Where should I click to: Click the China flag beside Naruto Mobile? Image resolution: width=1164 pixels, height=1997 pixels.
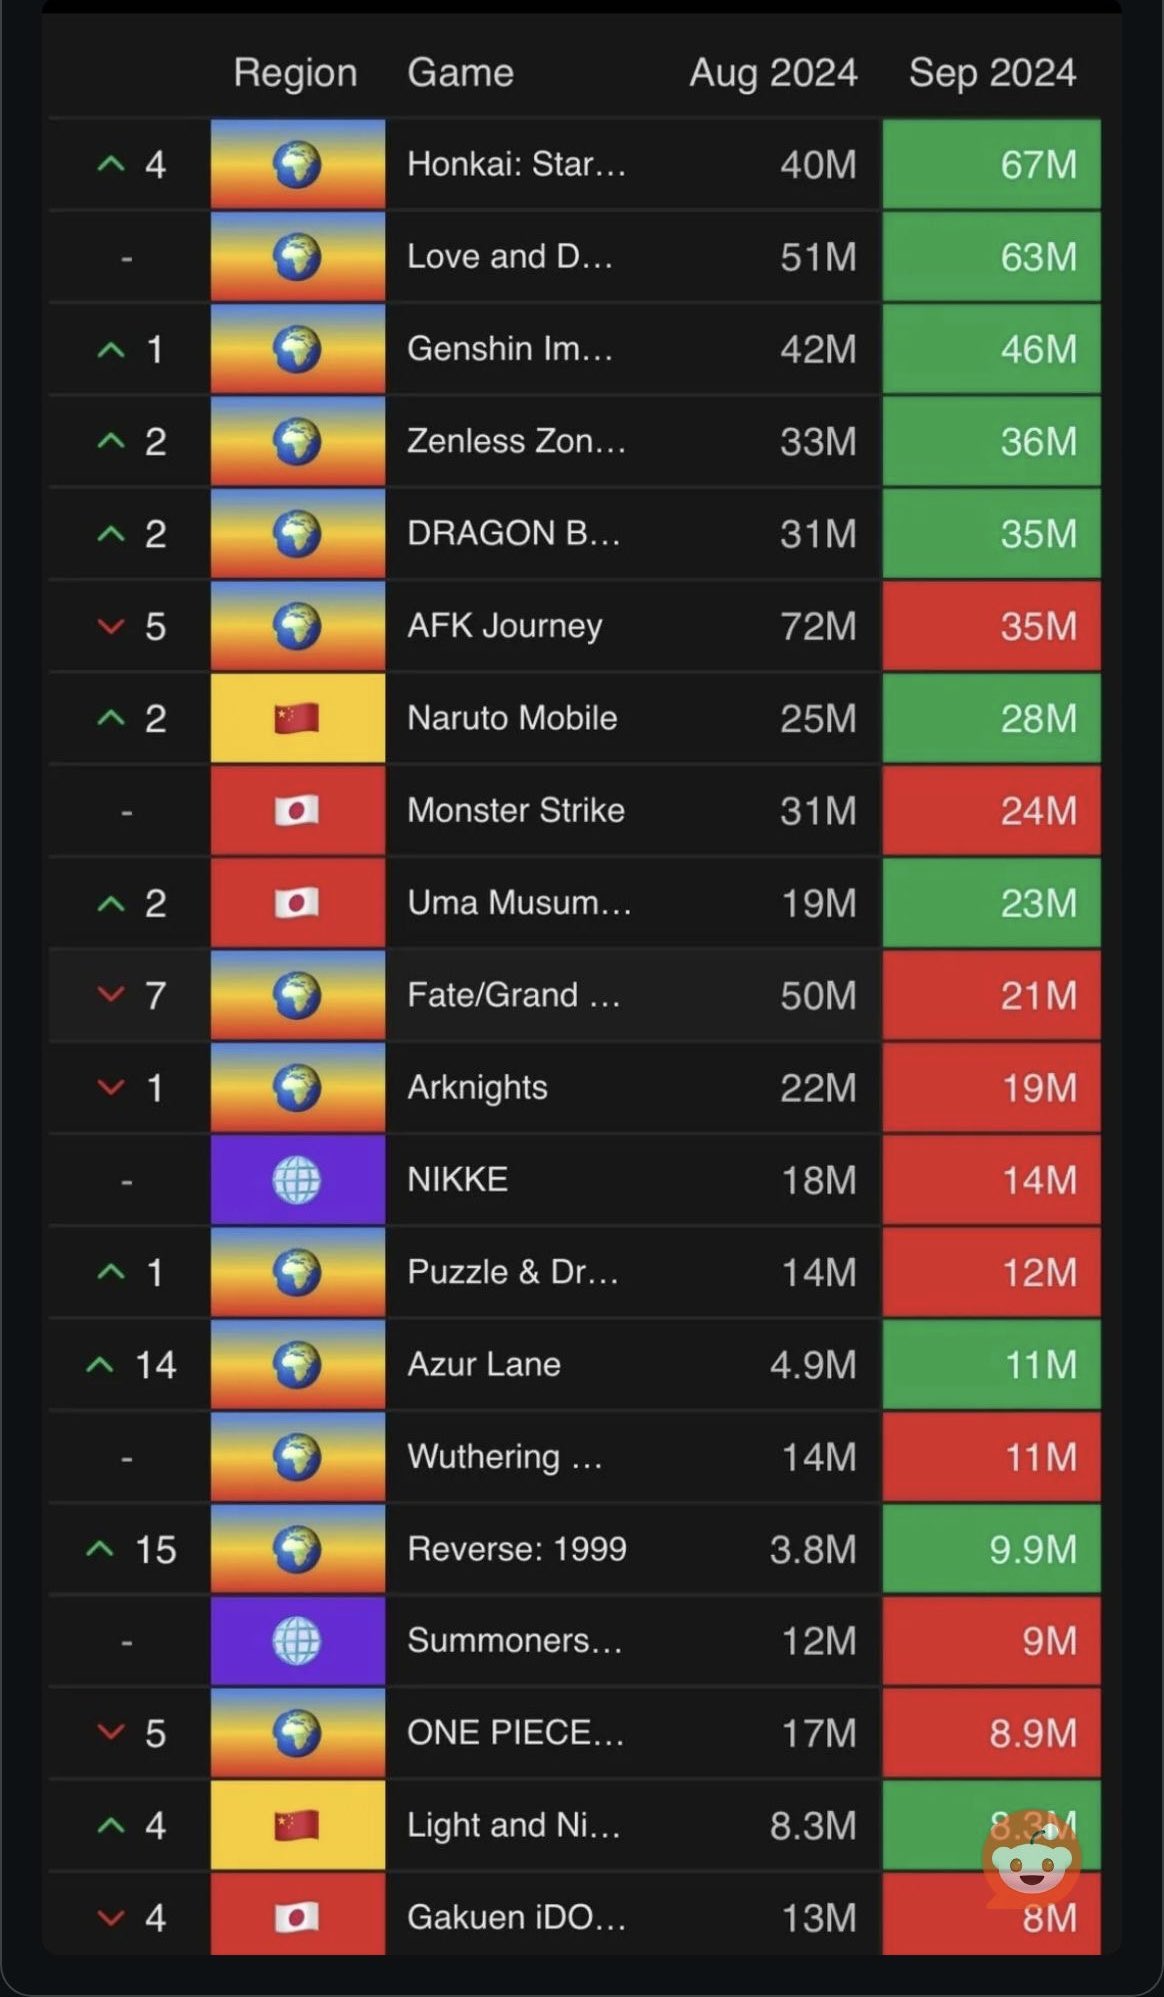tap(297, 718)
